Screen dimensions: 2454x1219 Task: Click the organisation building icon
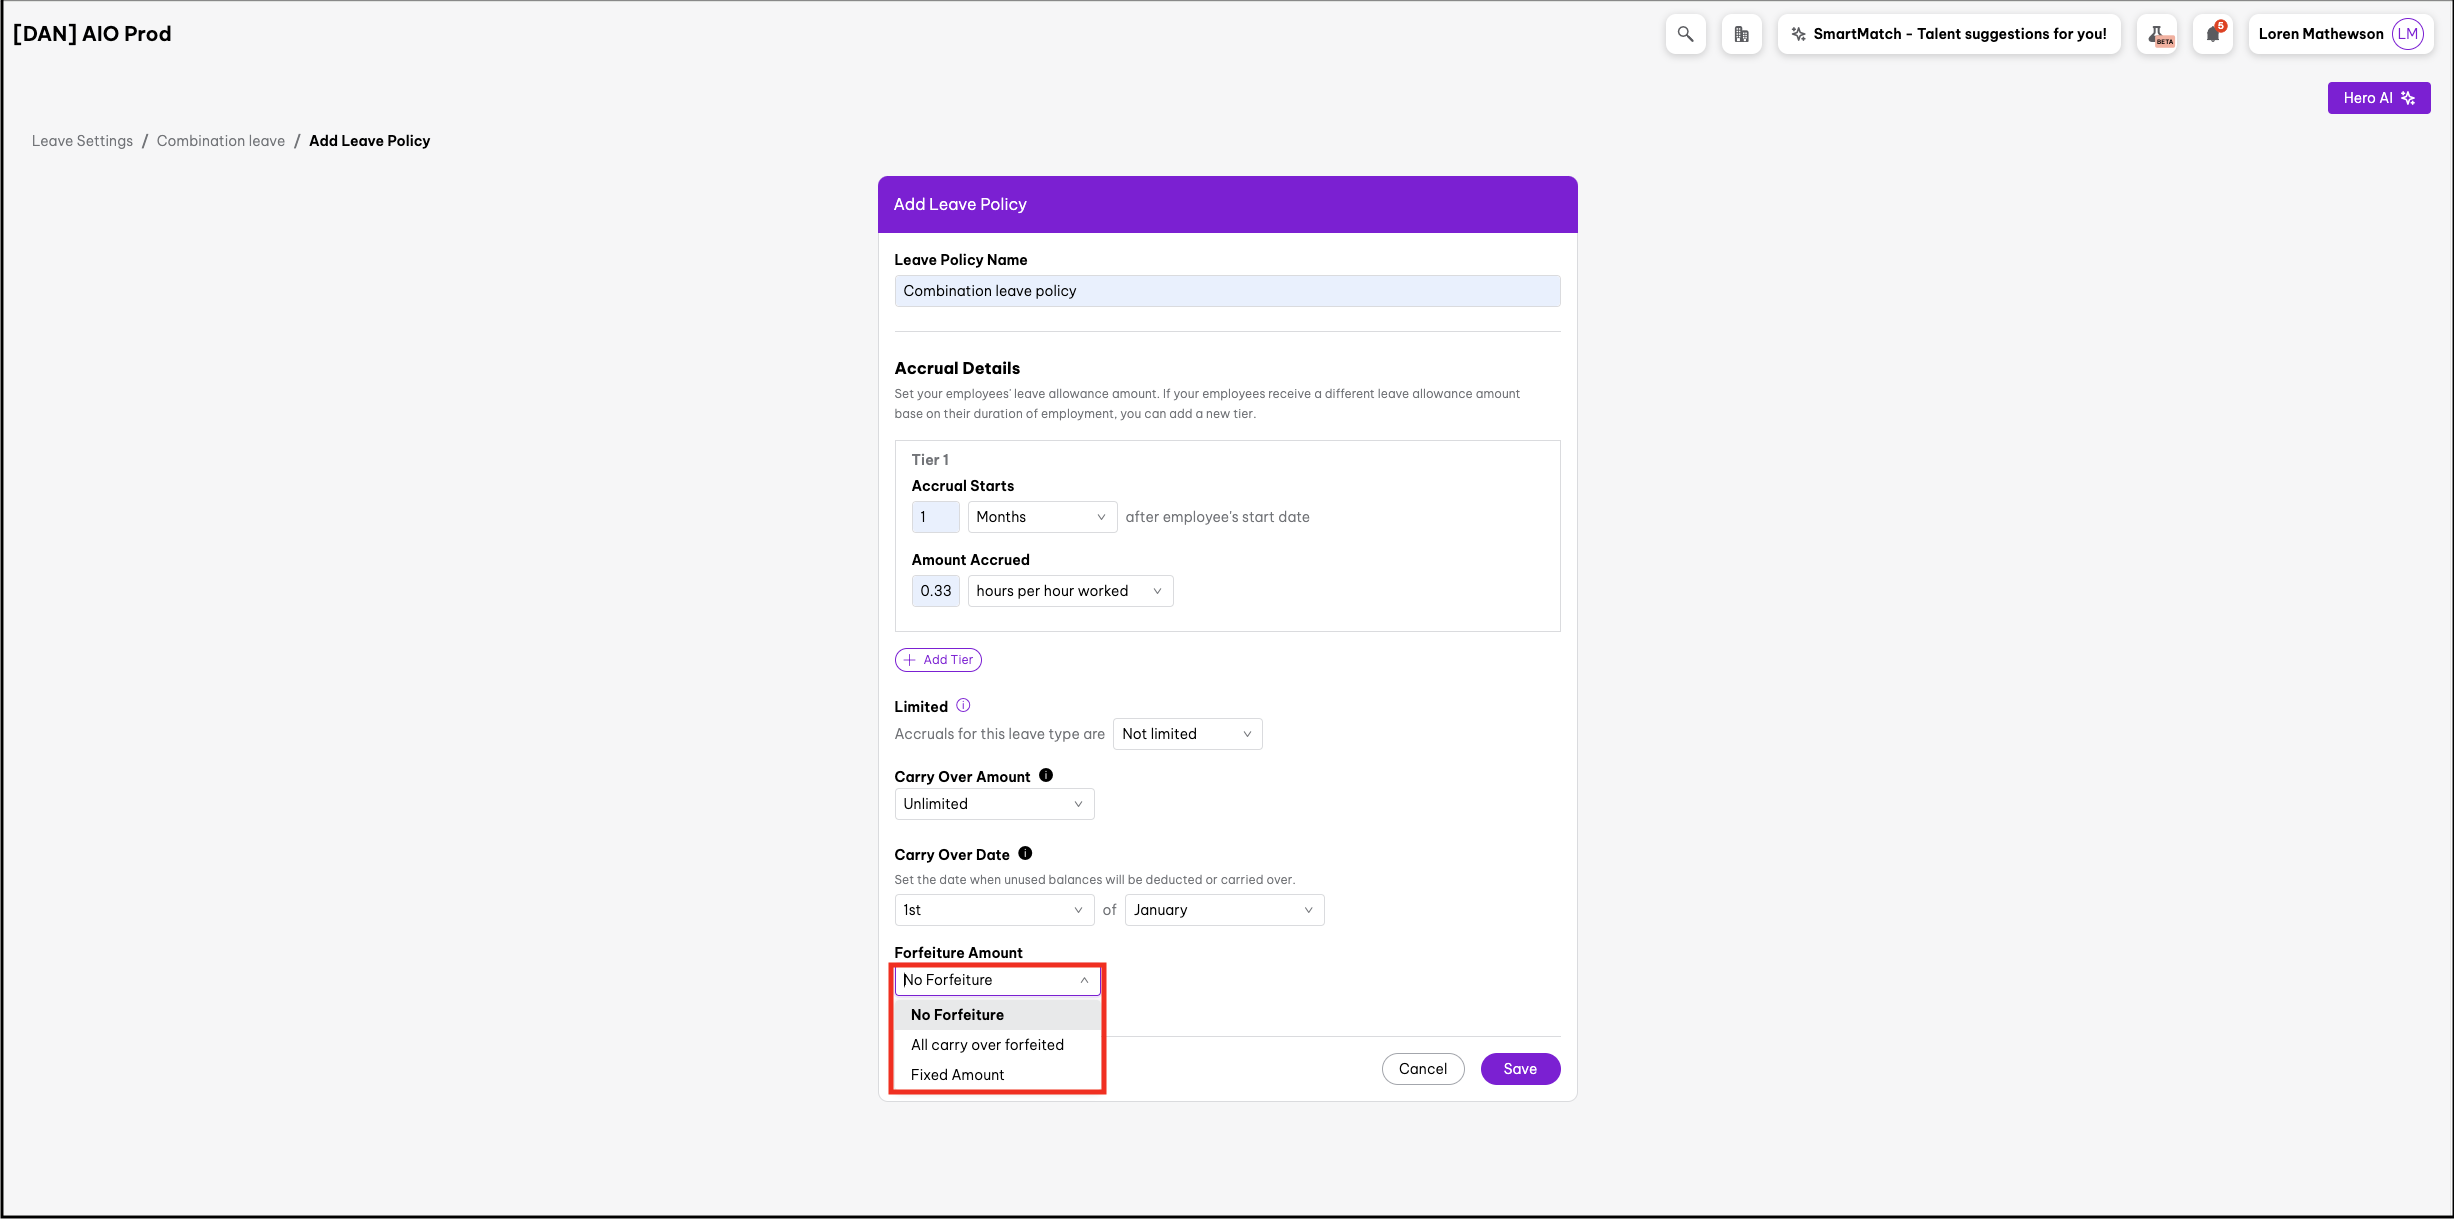point(1741,34)
